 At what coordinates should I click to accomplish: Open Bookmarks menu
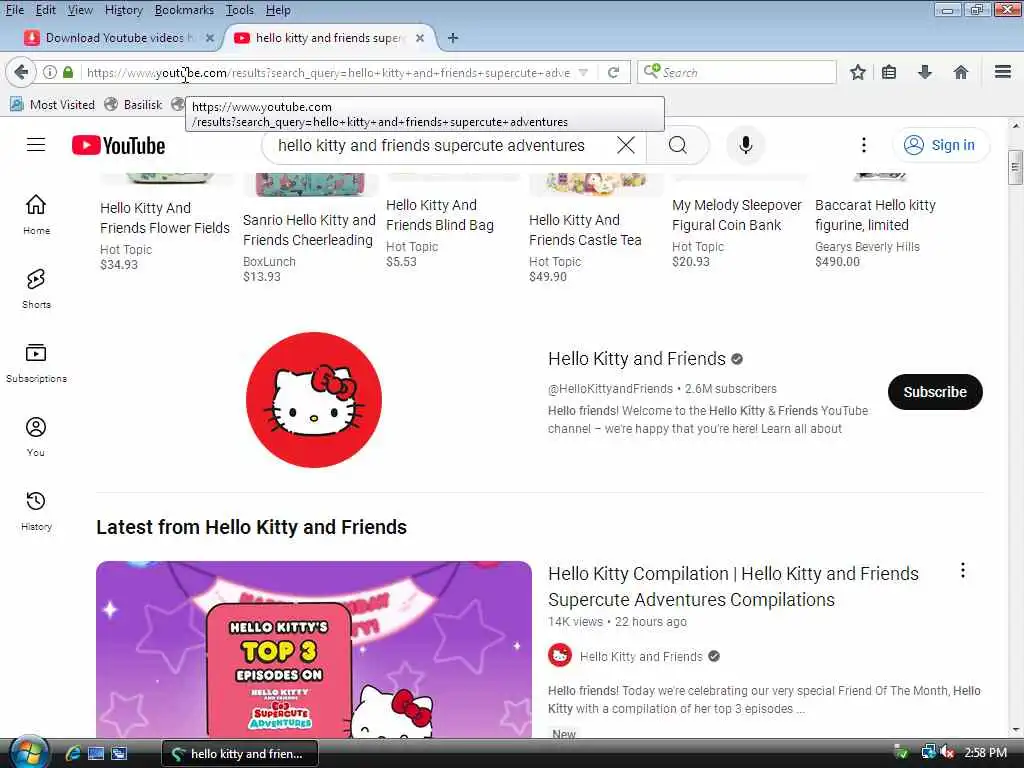(184, 10)
